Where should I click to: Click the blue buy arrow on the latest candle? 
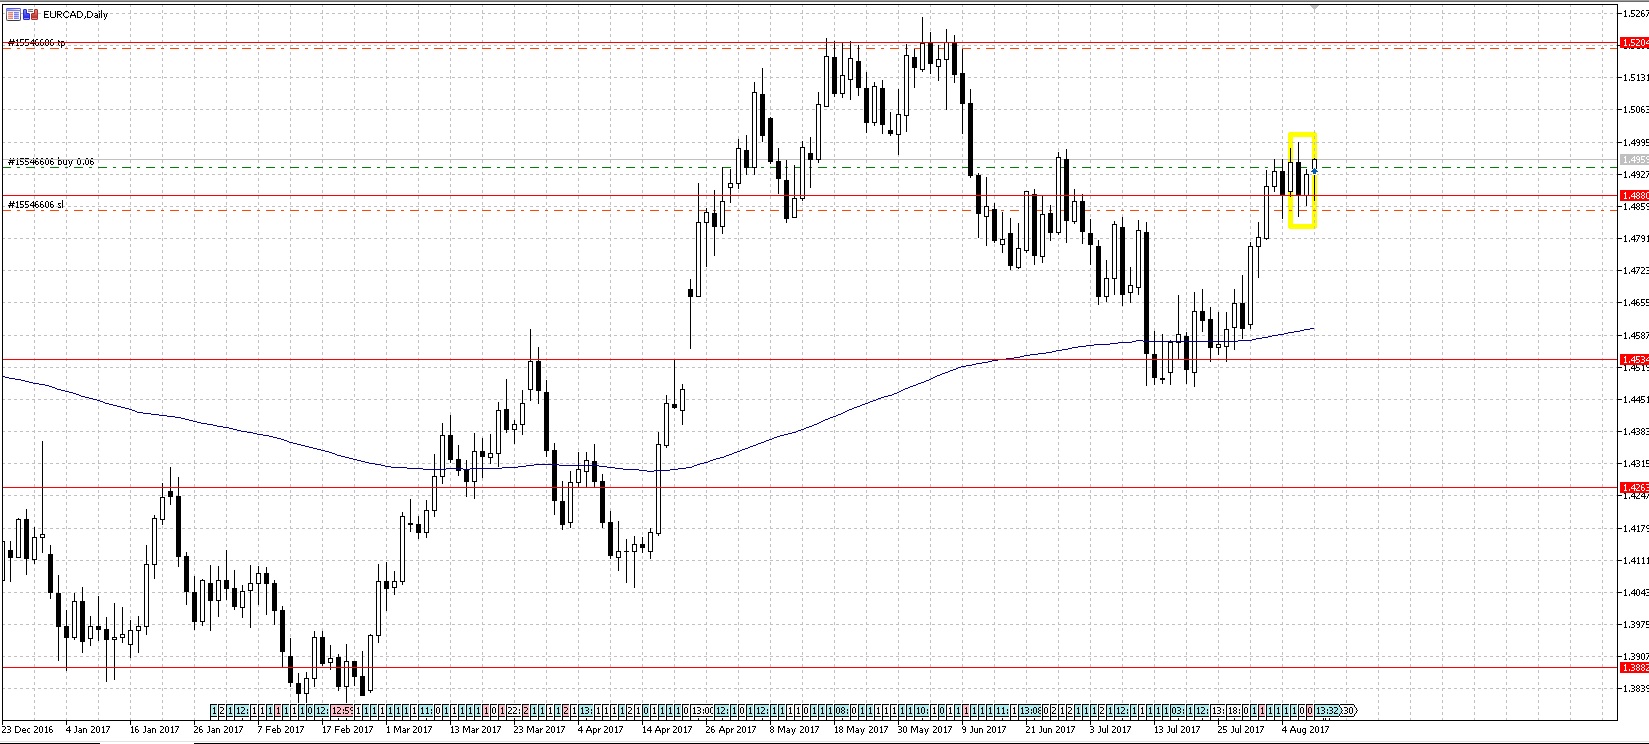pyautogui.click(x=1314, y=171)
